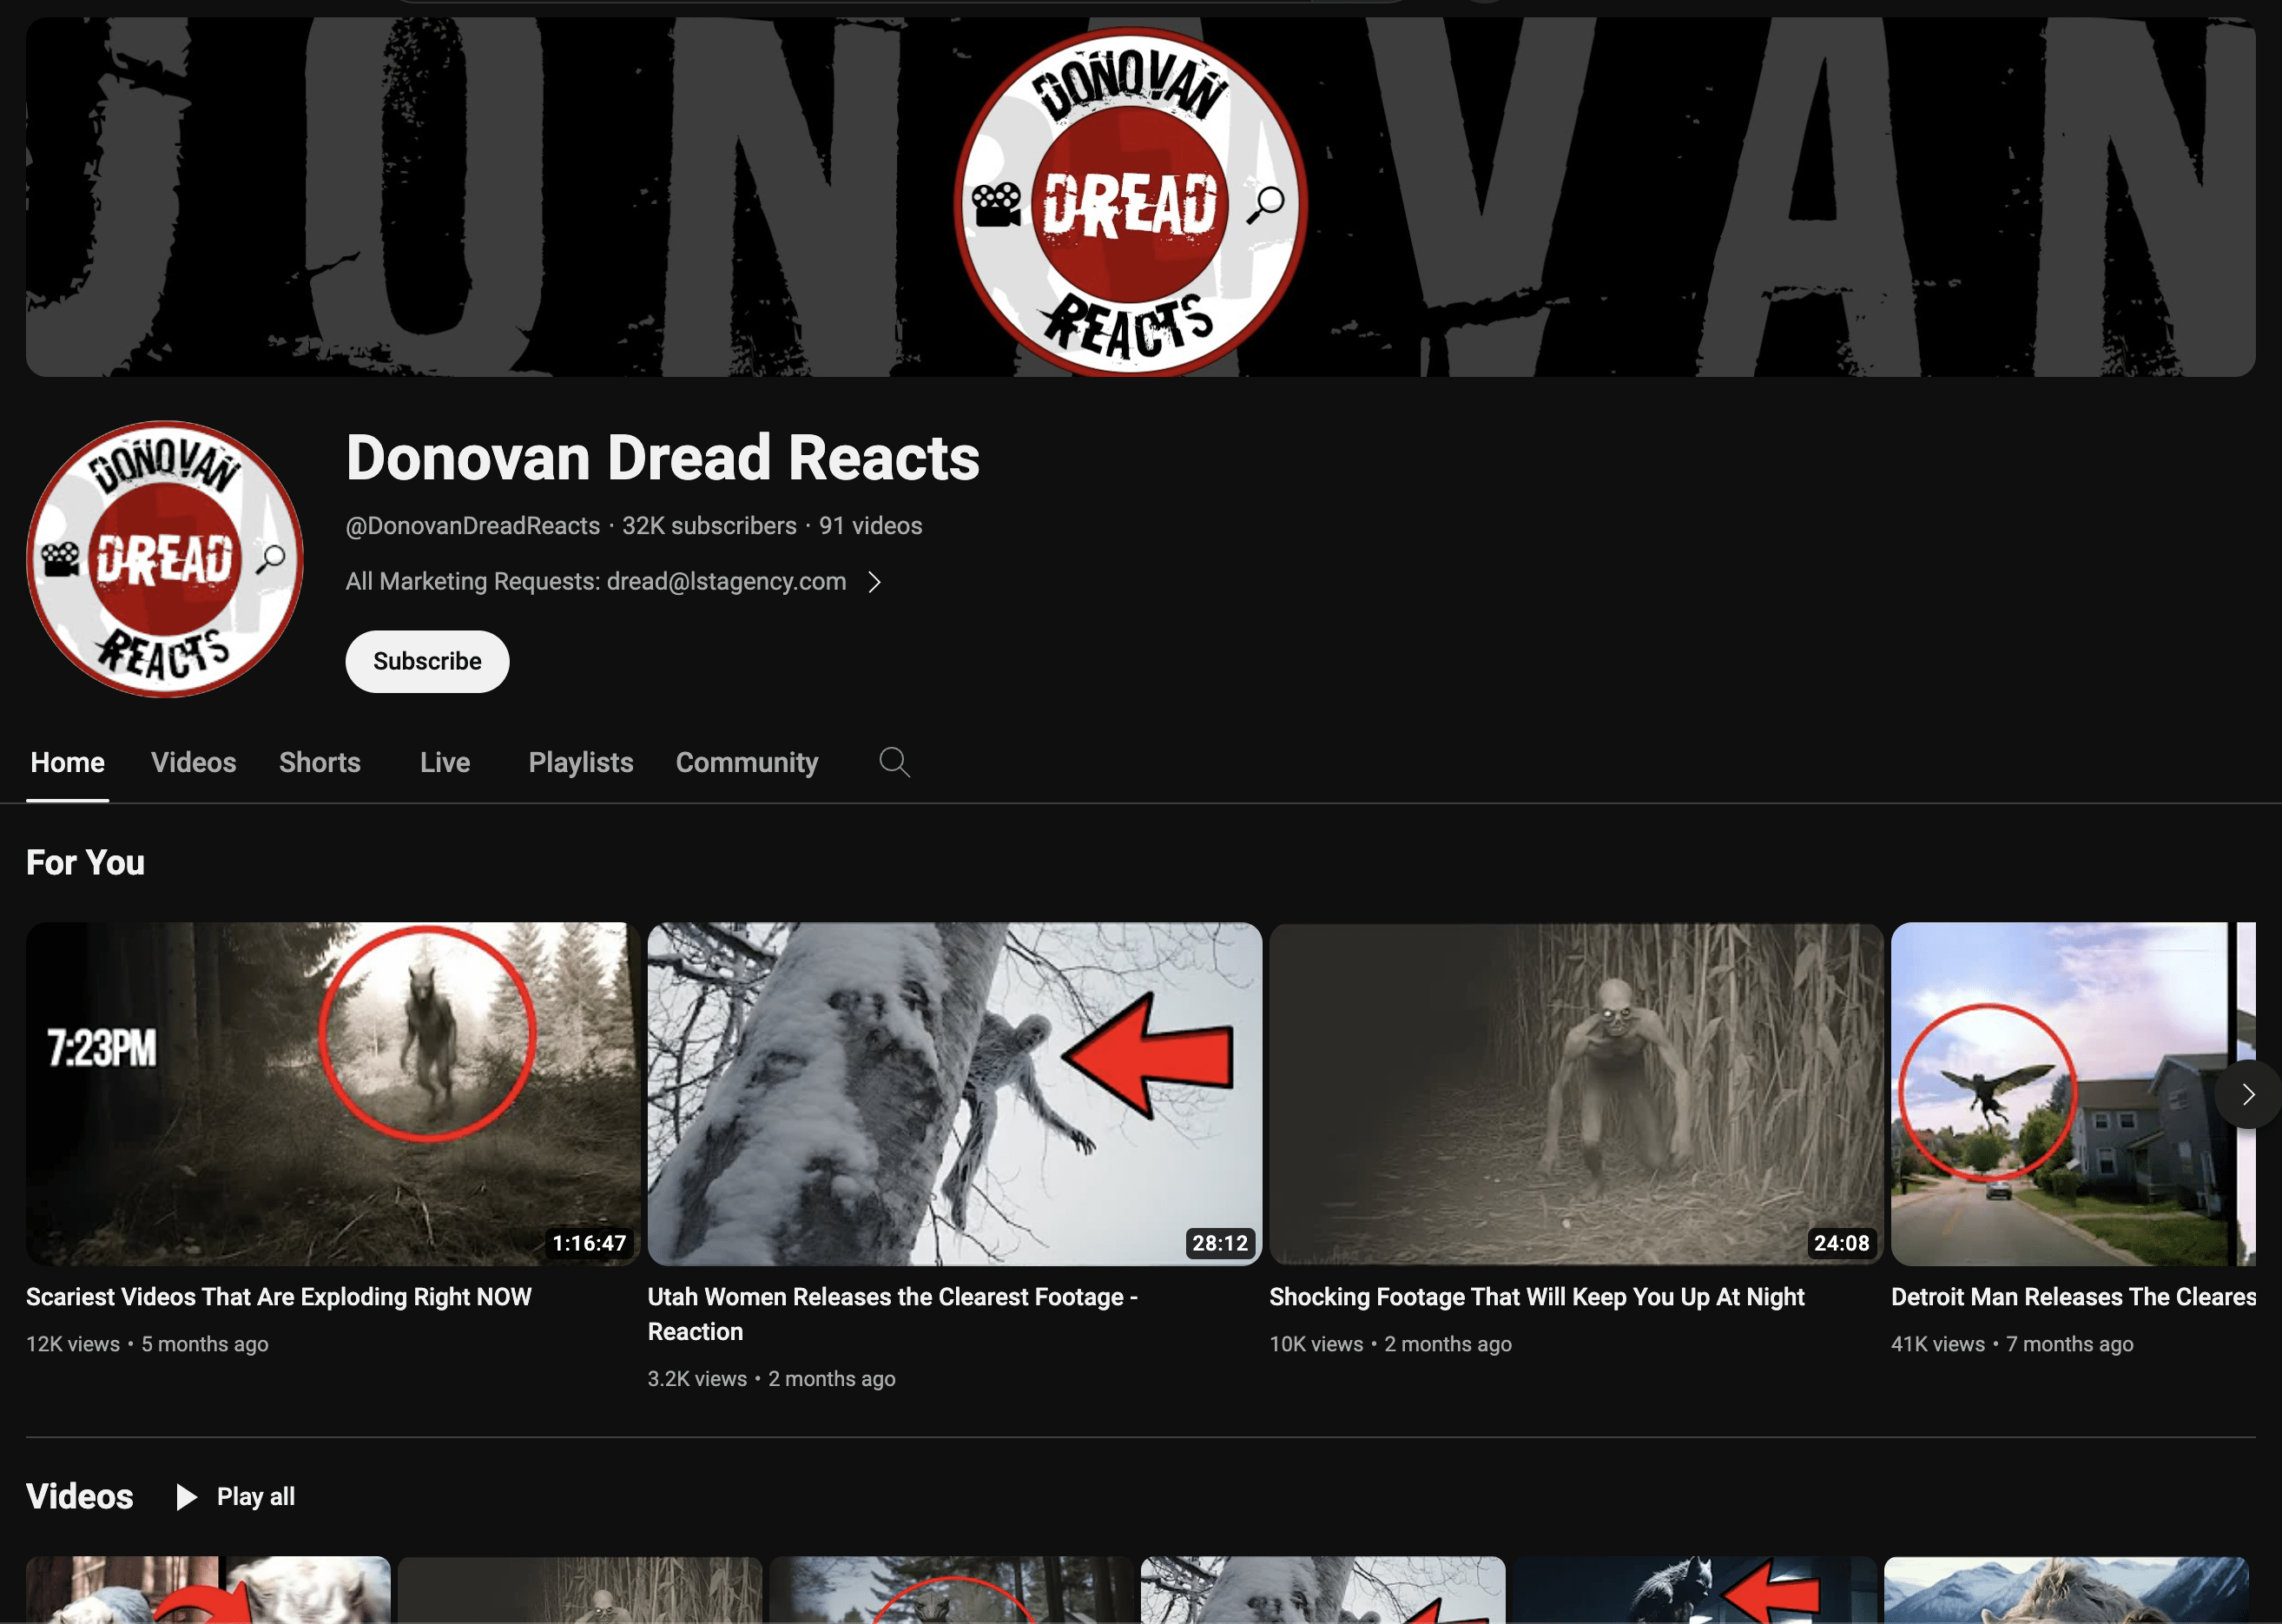Click the 24:08 duration badge
Screen dimensions: 2282x1624
click(x=1841, y=1243)
